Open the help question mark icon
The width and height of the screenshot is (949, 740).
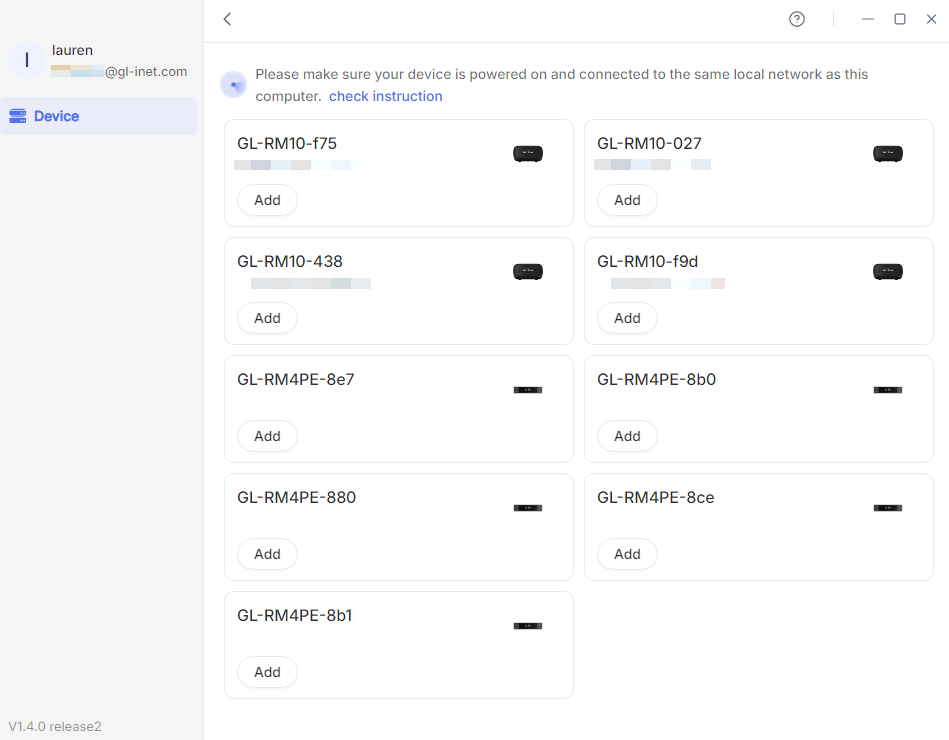click(796, 19)
